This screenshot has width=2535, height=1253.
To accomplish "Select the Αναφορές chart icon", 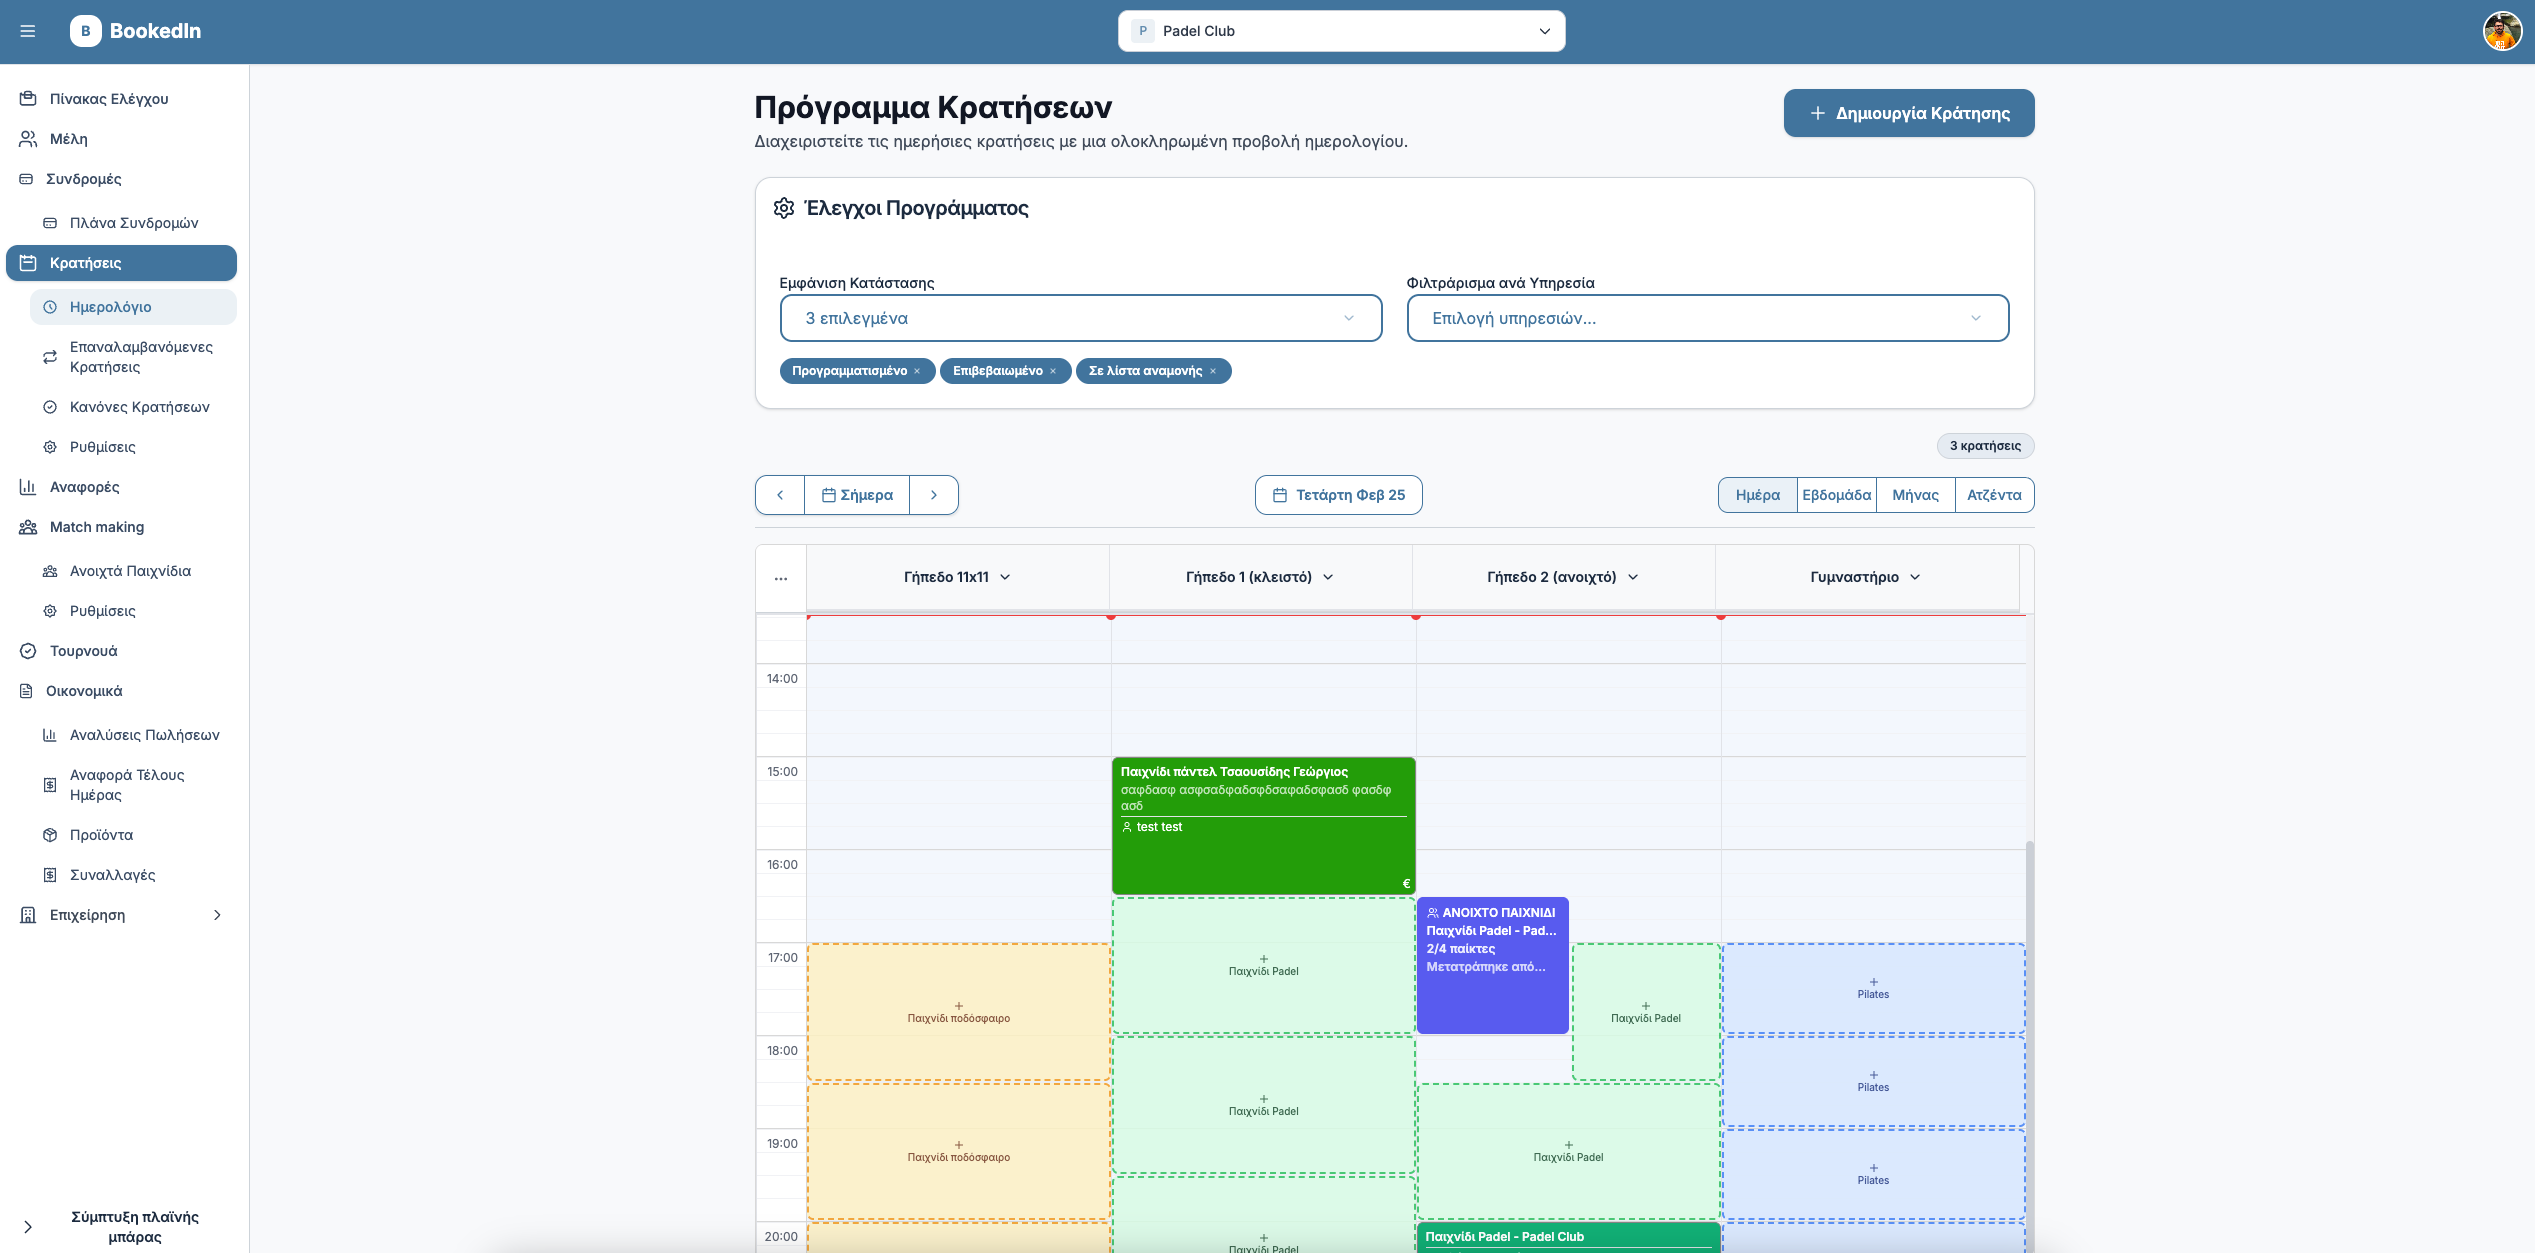I will (x=26, y=487).
